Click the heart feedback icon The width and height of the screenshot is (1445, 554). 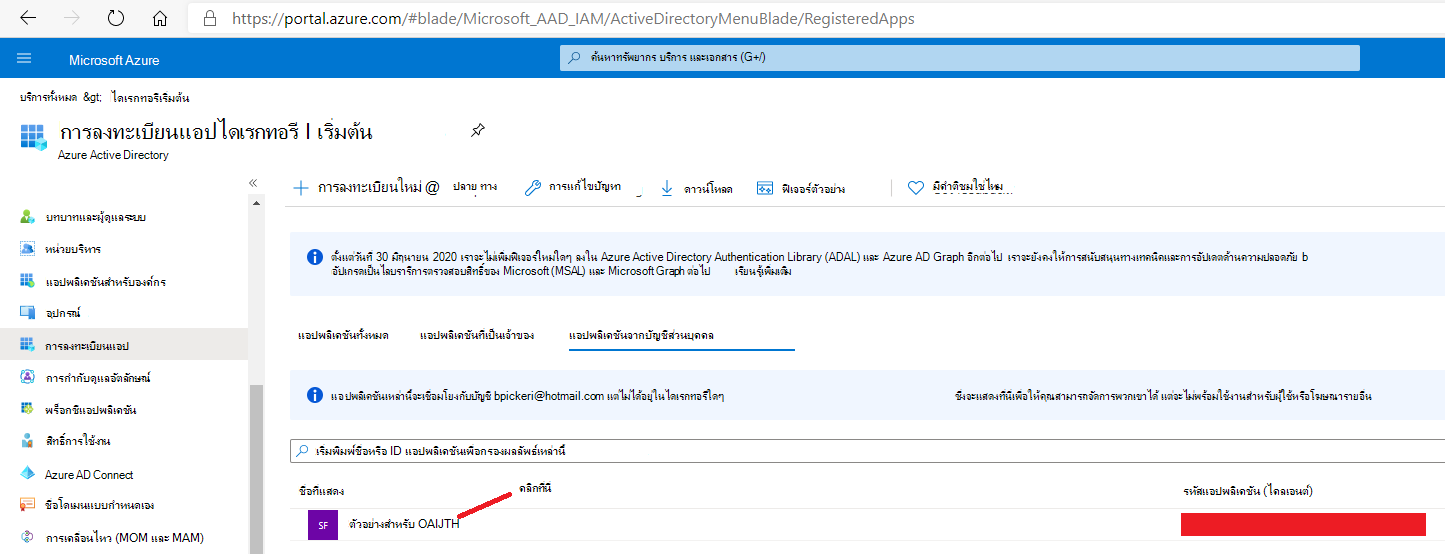pos(915,188)
